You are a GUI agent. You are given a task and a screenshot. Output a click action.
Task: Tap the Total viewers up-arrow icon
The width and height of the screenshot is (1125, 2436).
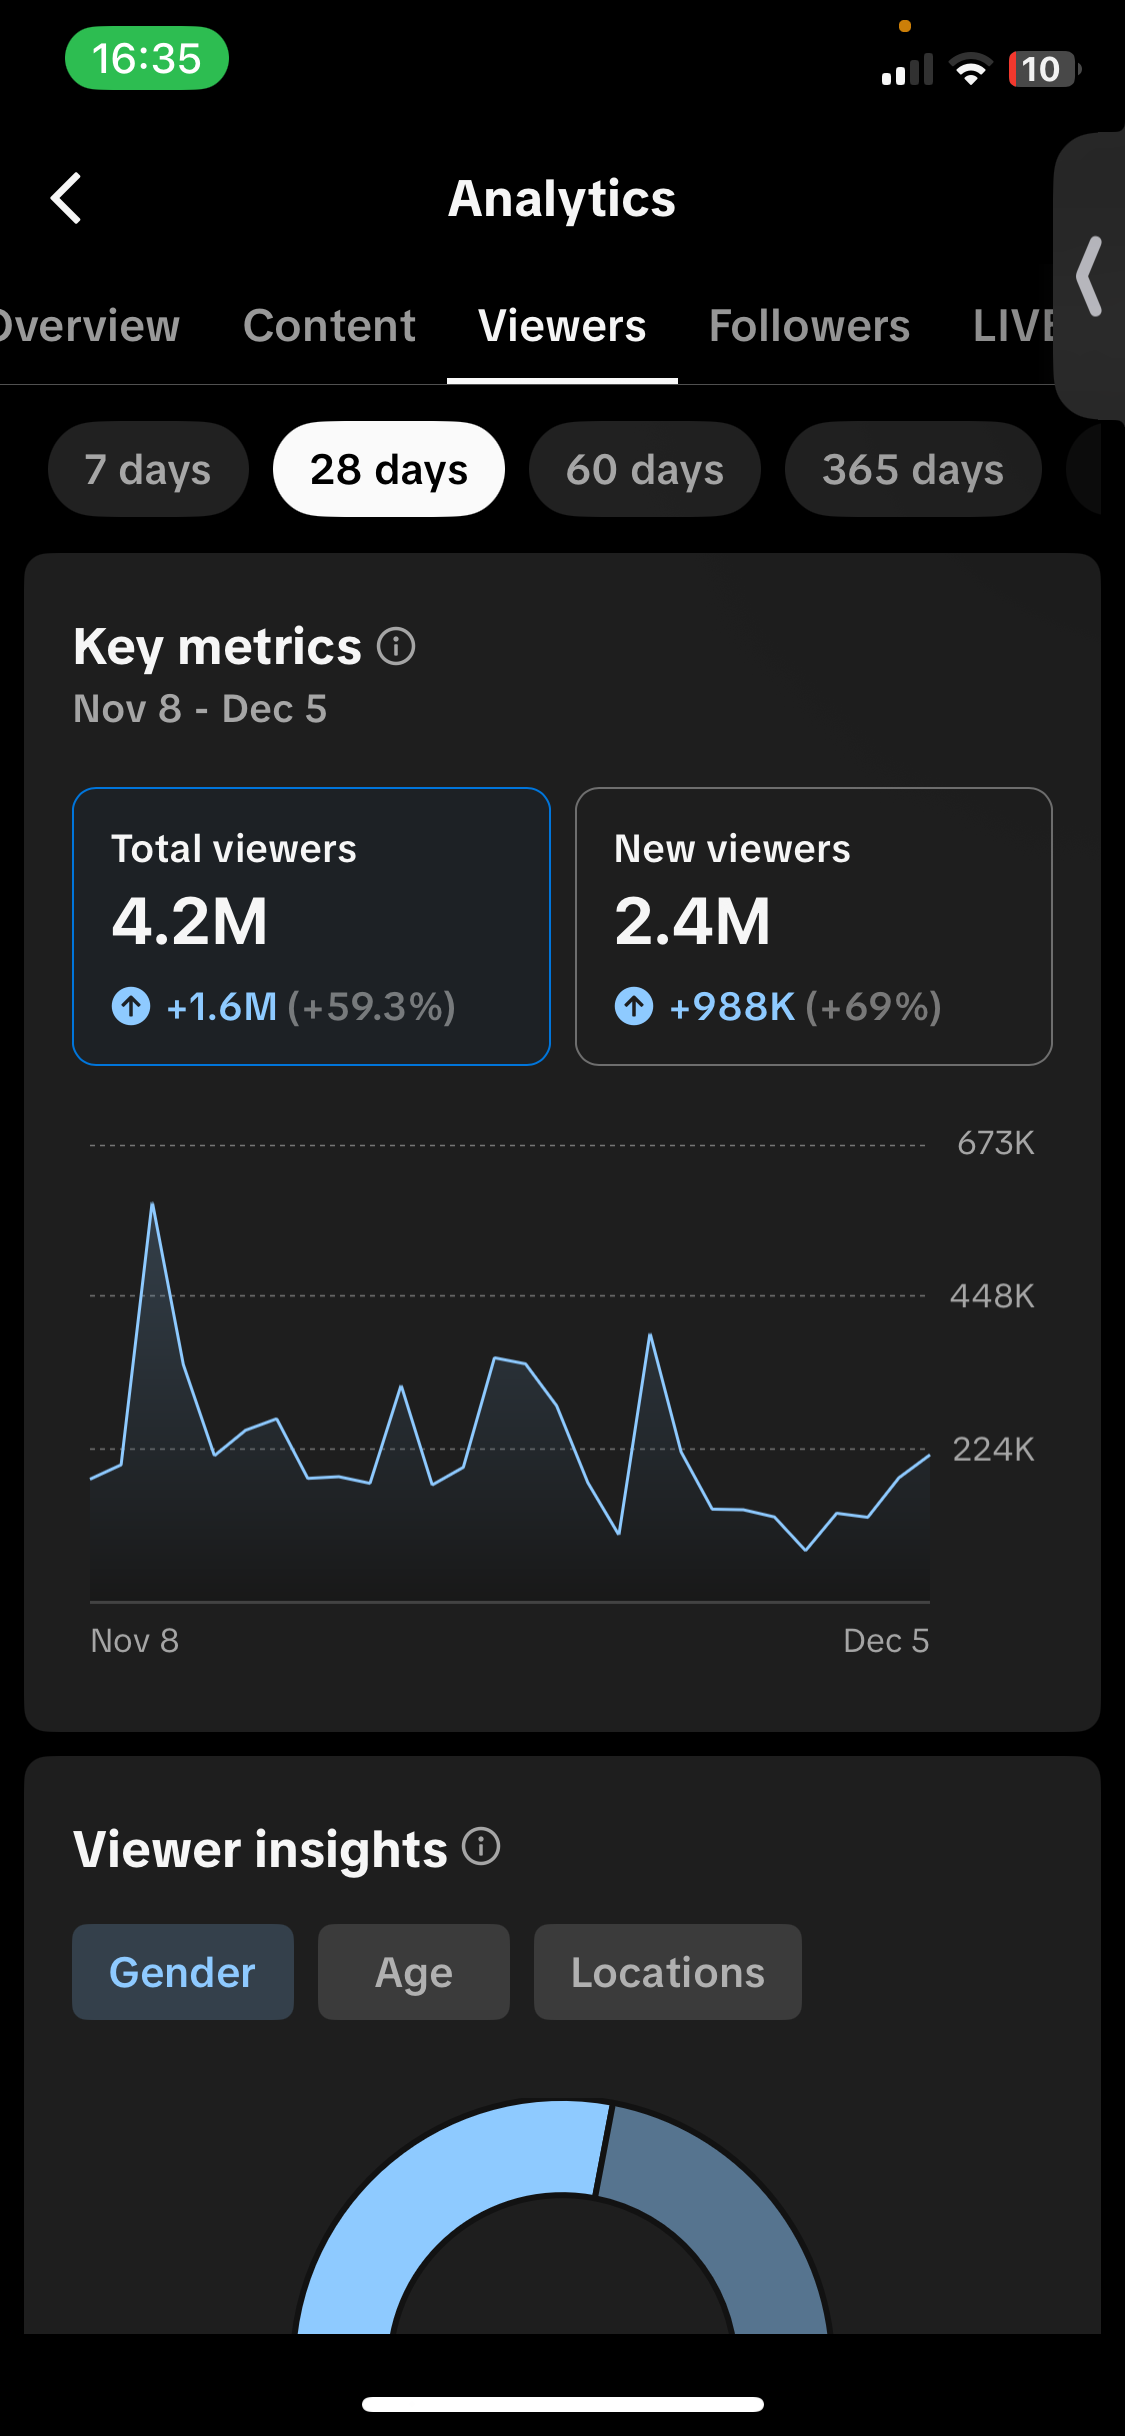(131, 1006)
